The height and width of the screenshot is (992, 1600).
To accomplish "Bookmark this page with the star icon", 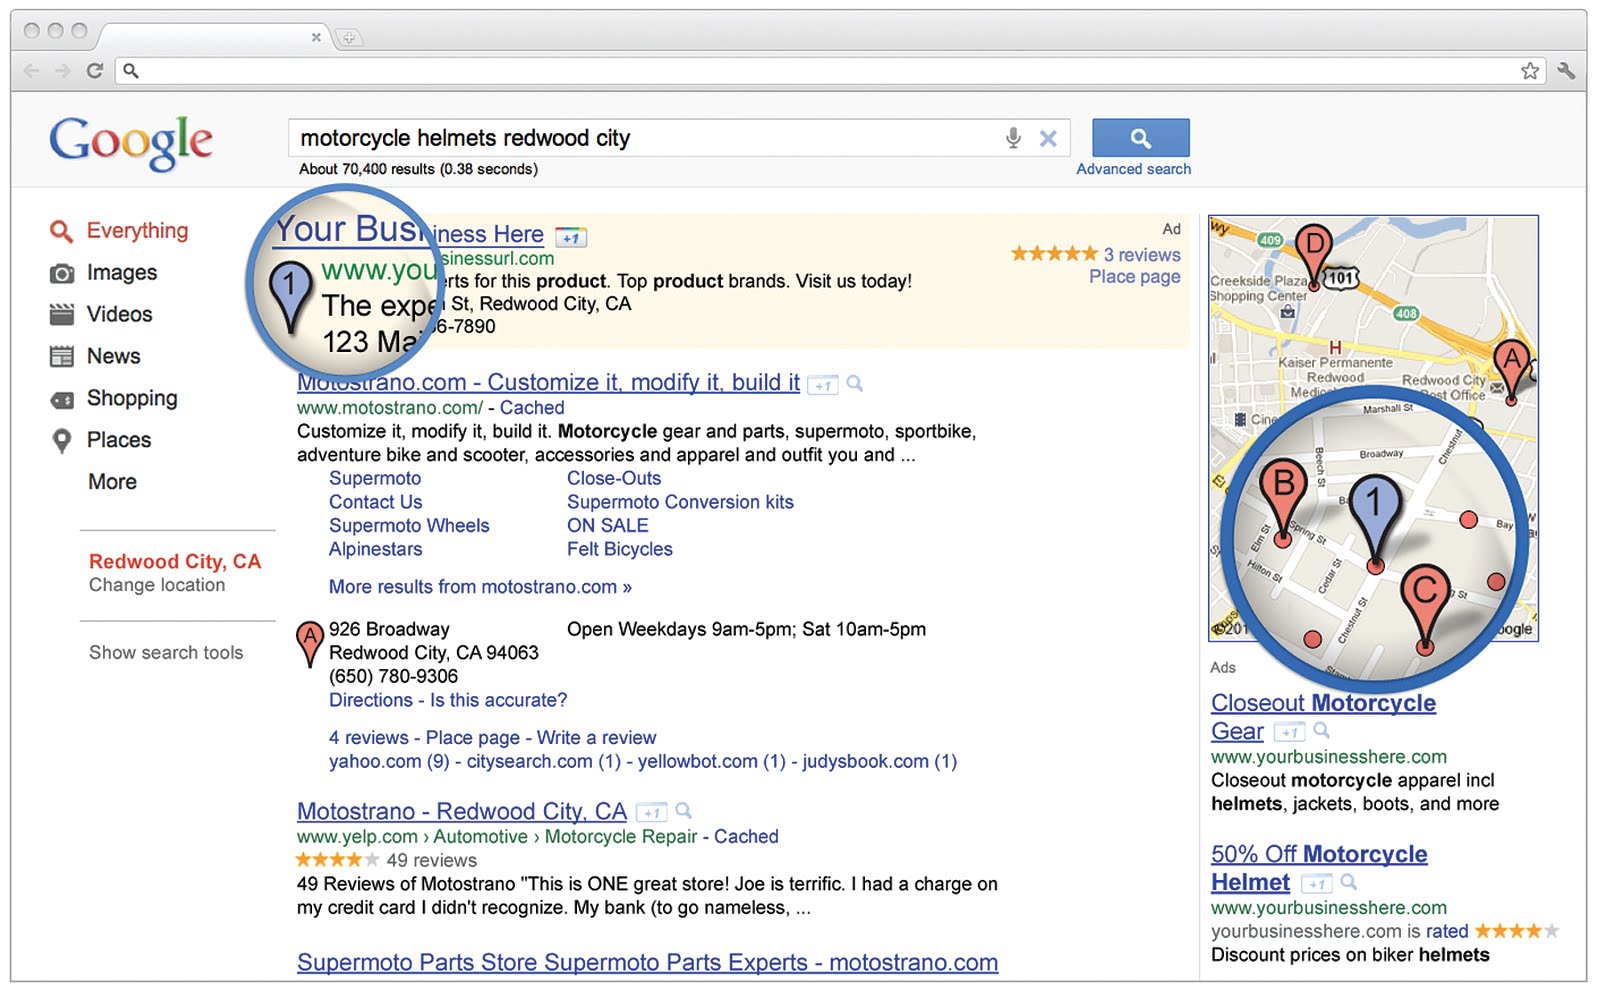I will [x=1530, y=70].
